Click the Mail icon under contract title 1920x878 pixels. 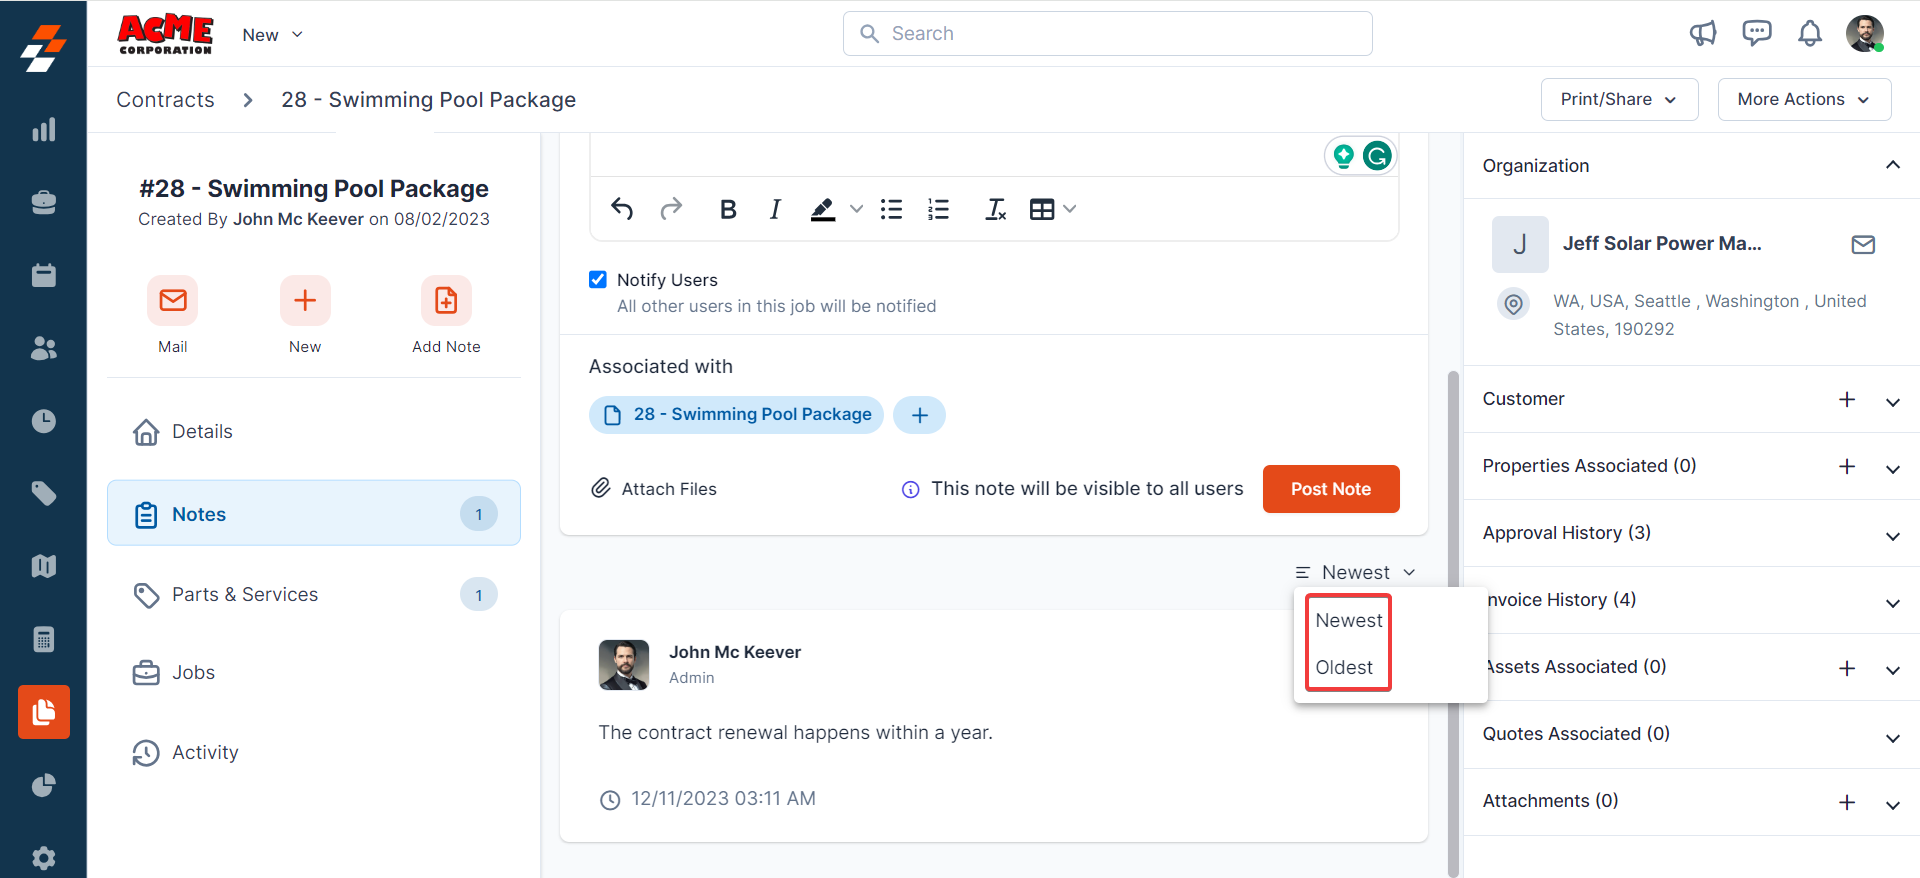pyautogui.click(x=173, y=301)
